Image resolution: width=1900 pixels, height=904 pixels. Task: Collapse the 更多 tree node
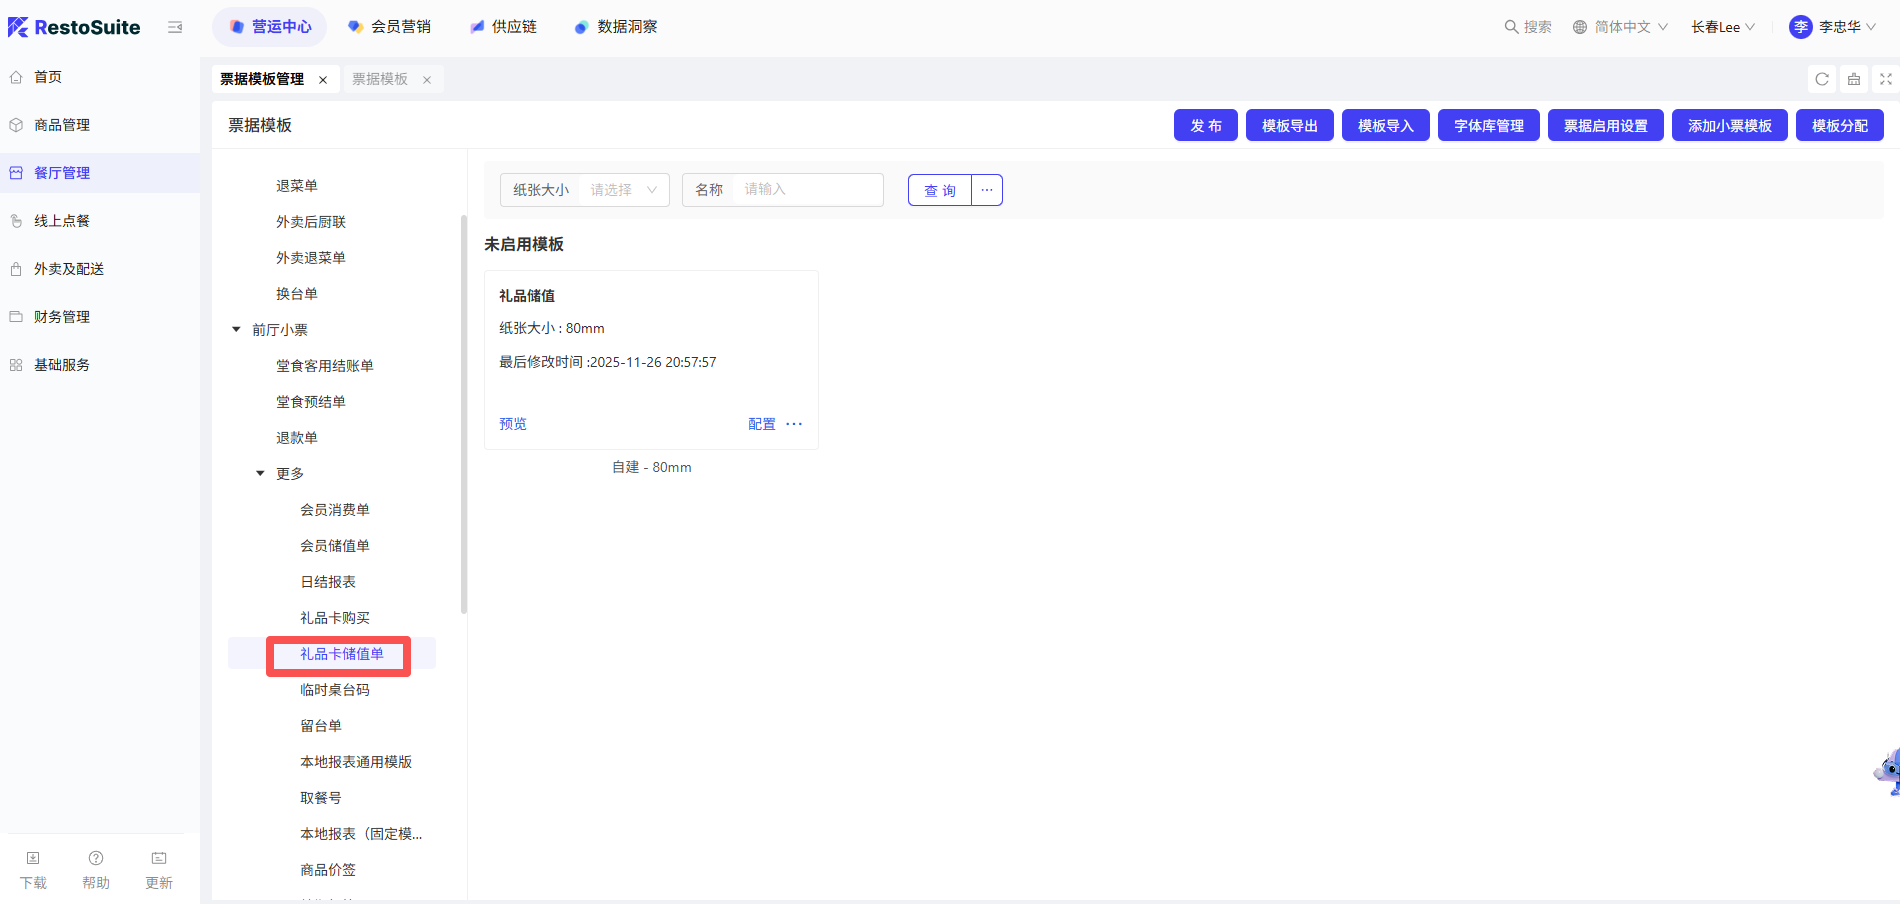coord(261,474)
